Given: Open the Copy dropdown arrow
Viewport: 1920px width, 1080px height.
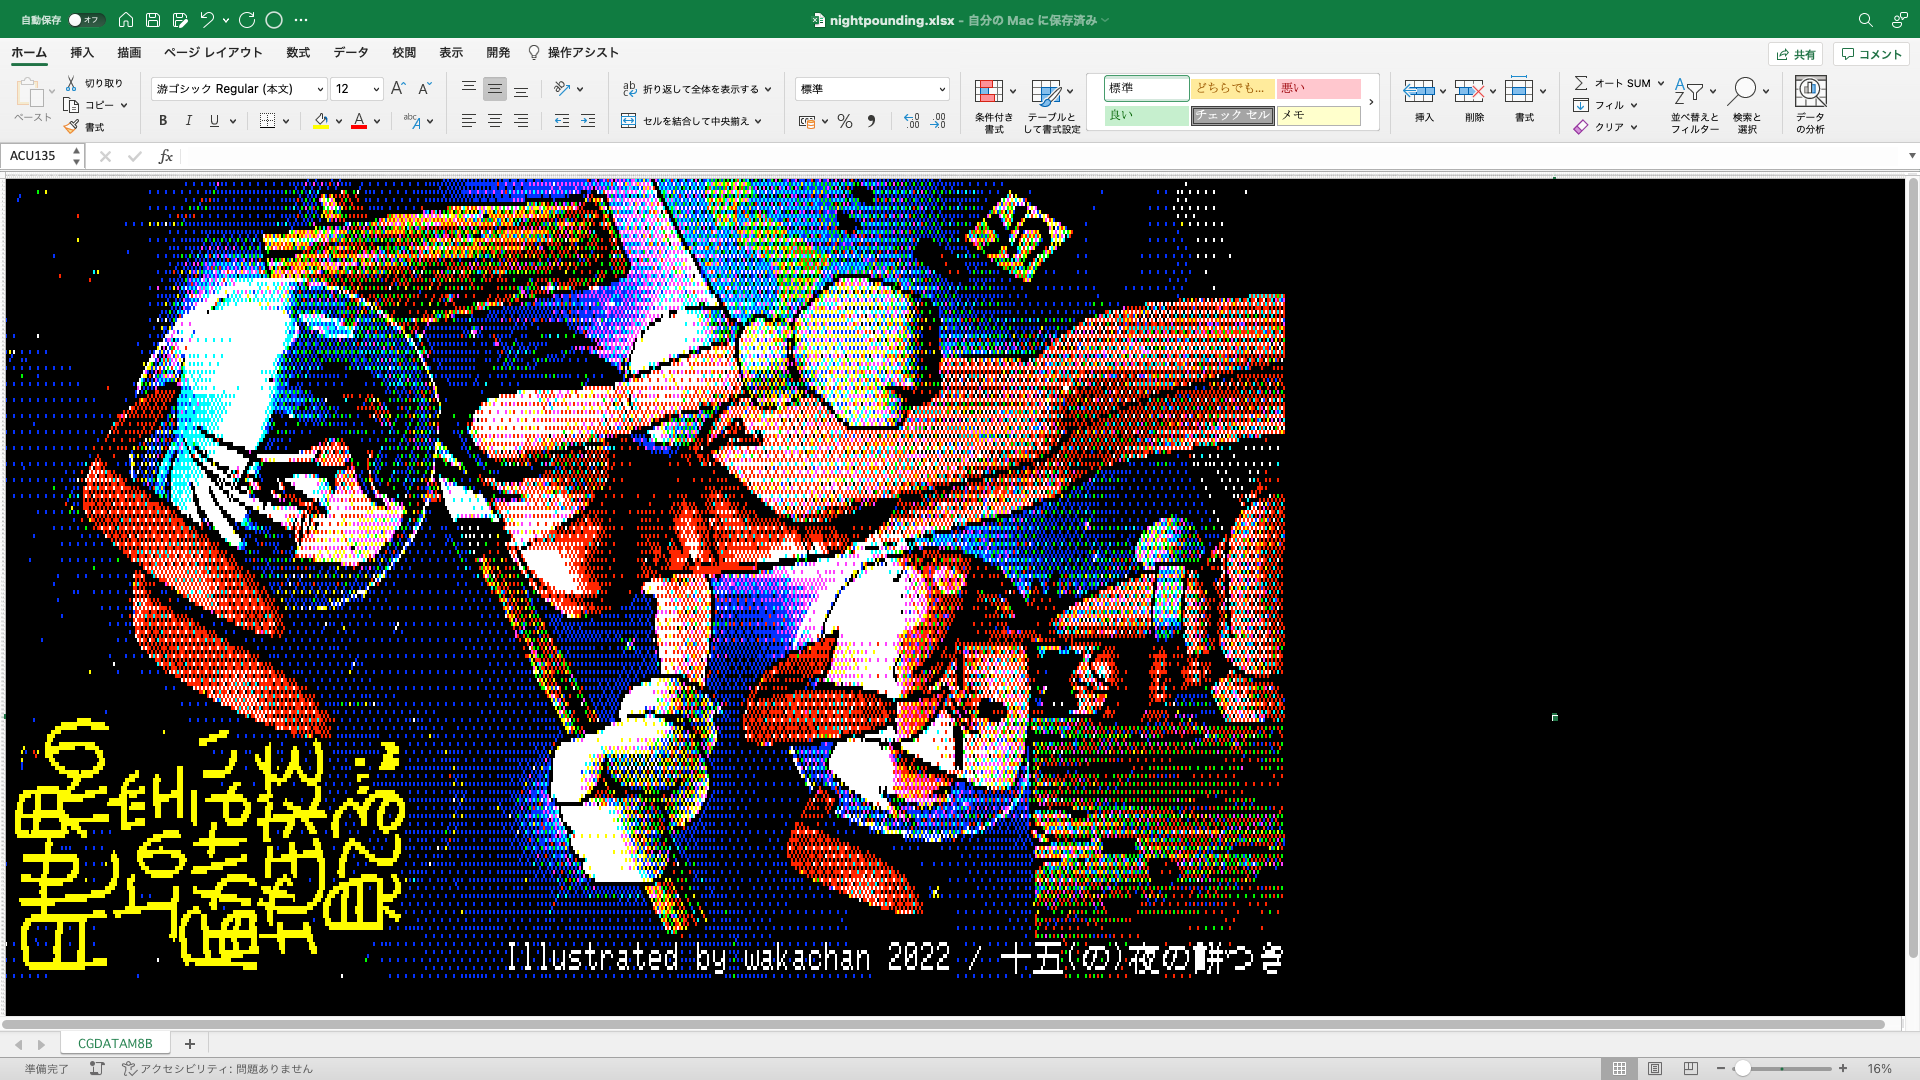Looking at the screenshot, I should click(x=124, y=105).
